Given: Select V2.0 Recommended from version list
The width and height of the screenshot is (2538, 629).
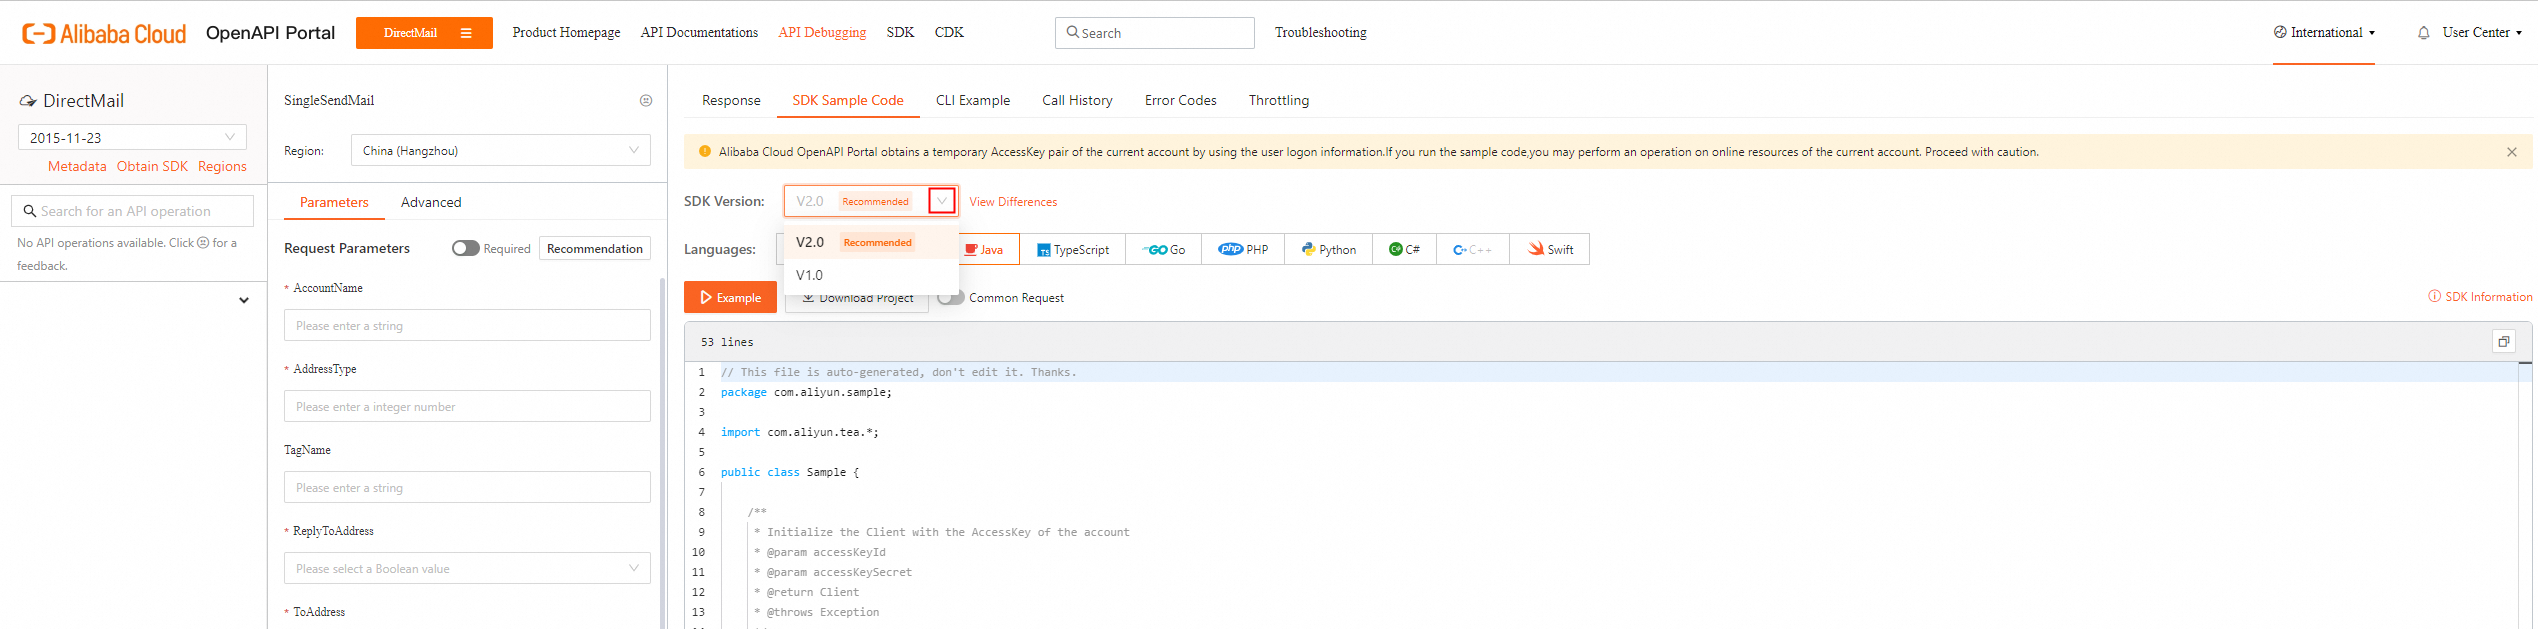Looking at the screenshot, I should coord(871,242).
